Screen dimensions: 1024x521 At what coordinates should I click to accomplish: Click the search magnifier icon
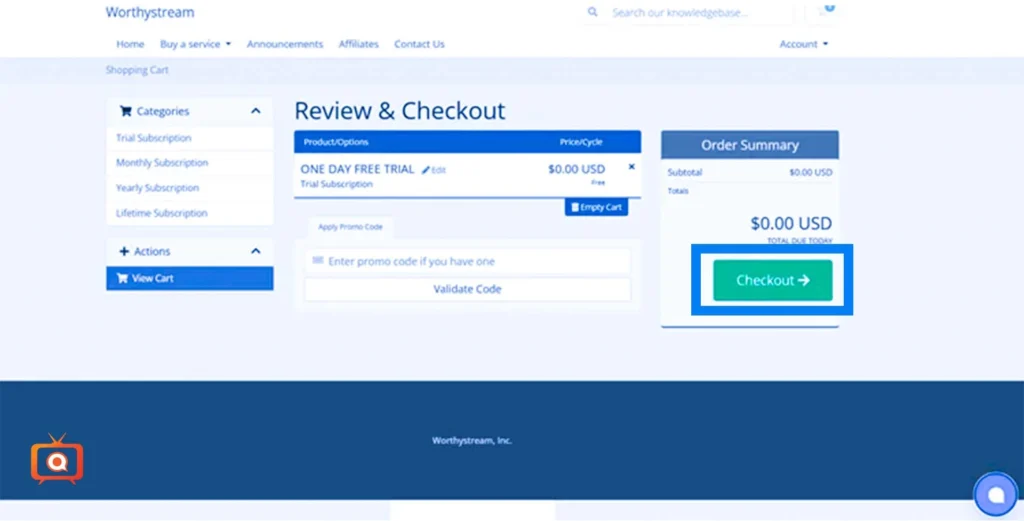pyautogui.click(x=592, y=12)
